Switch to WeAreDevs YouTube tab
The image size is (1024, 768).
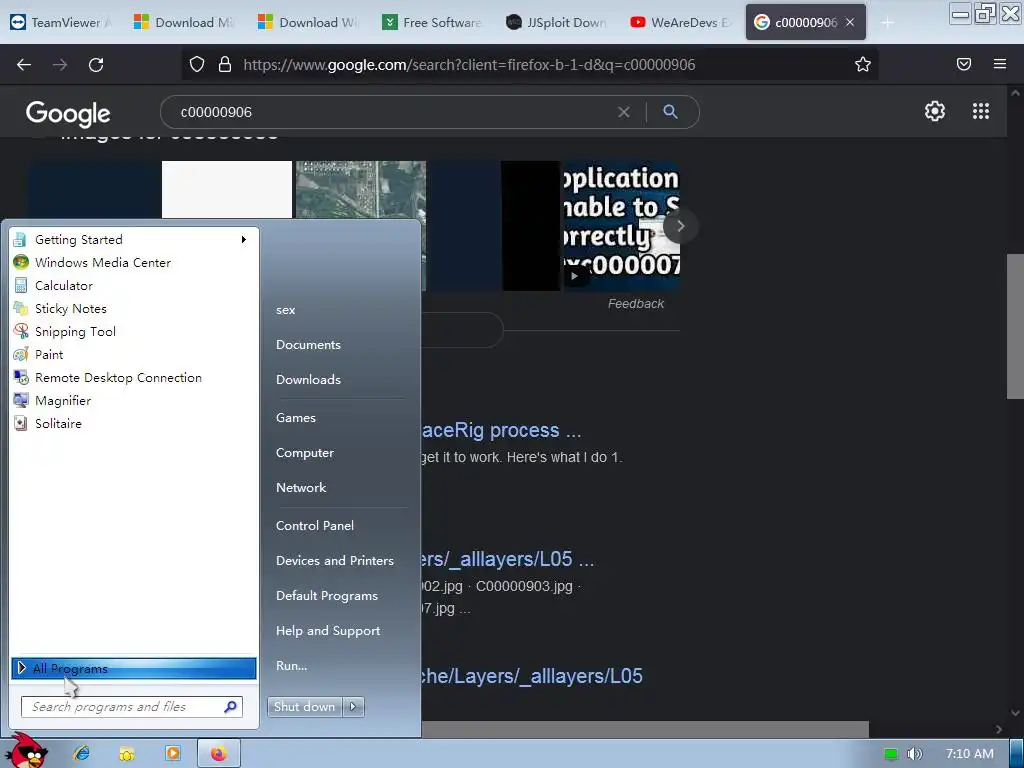(x=680, y=22)
